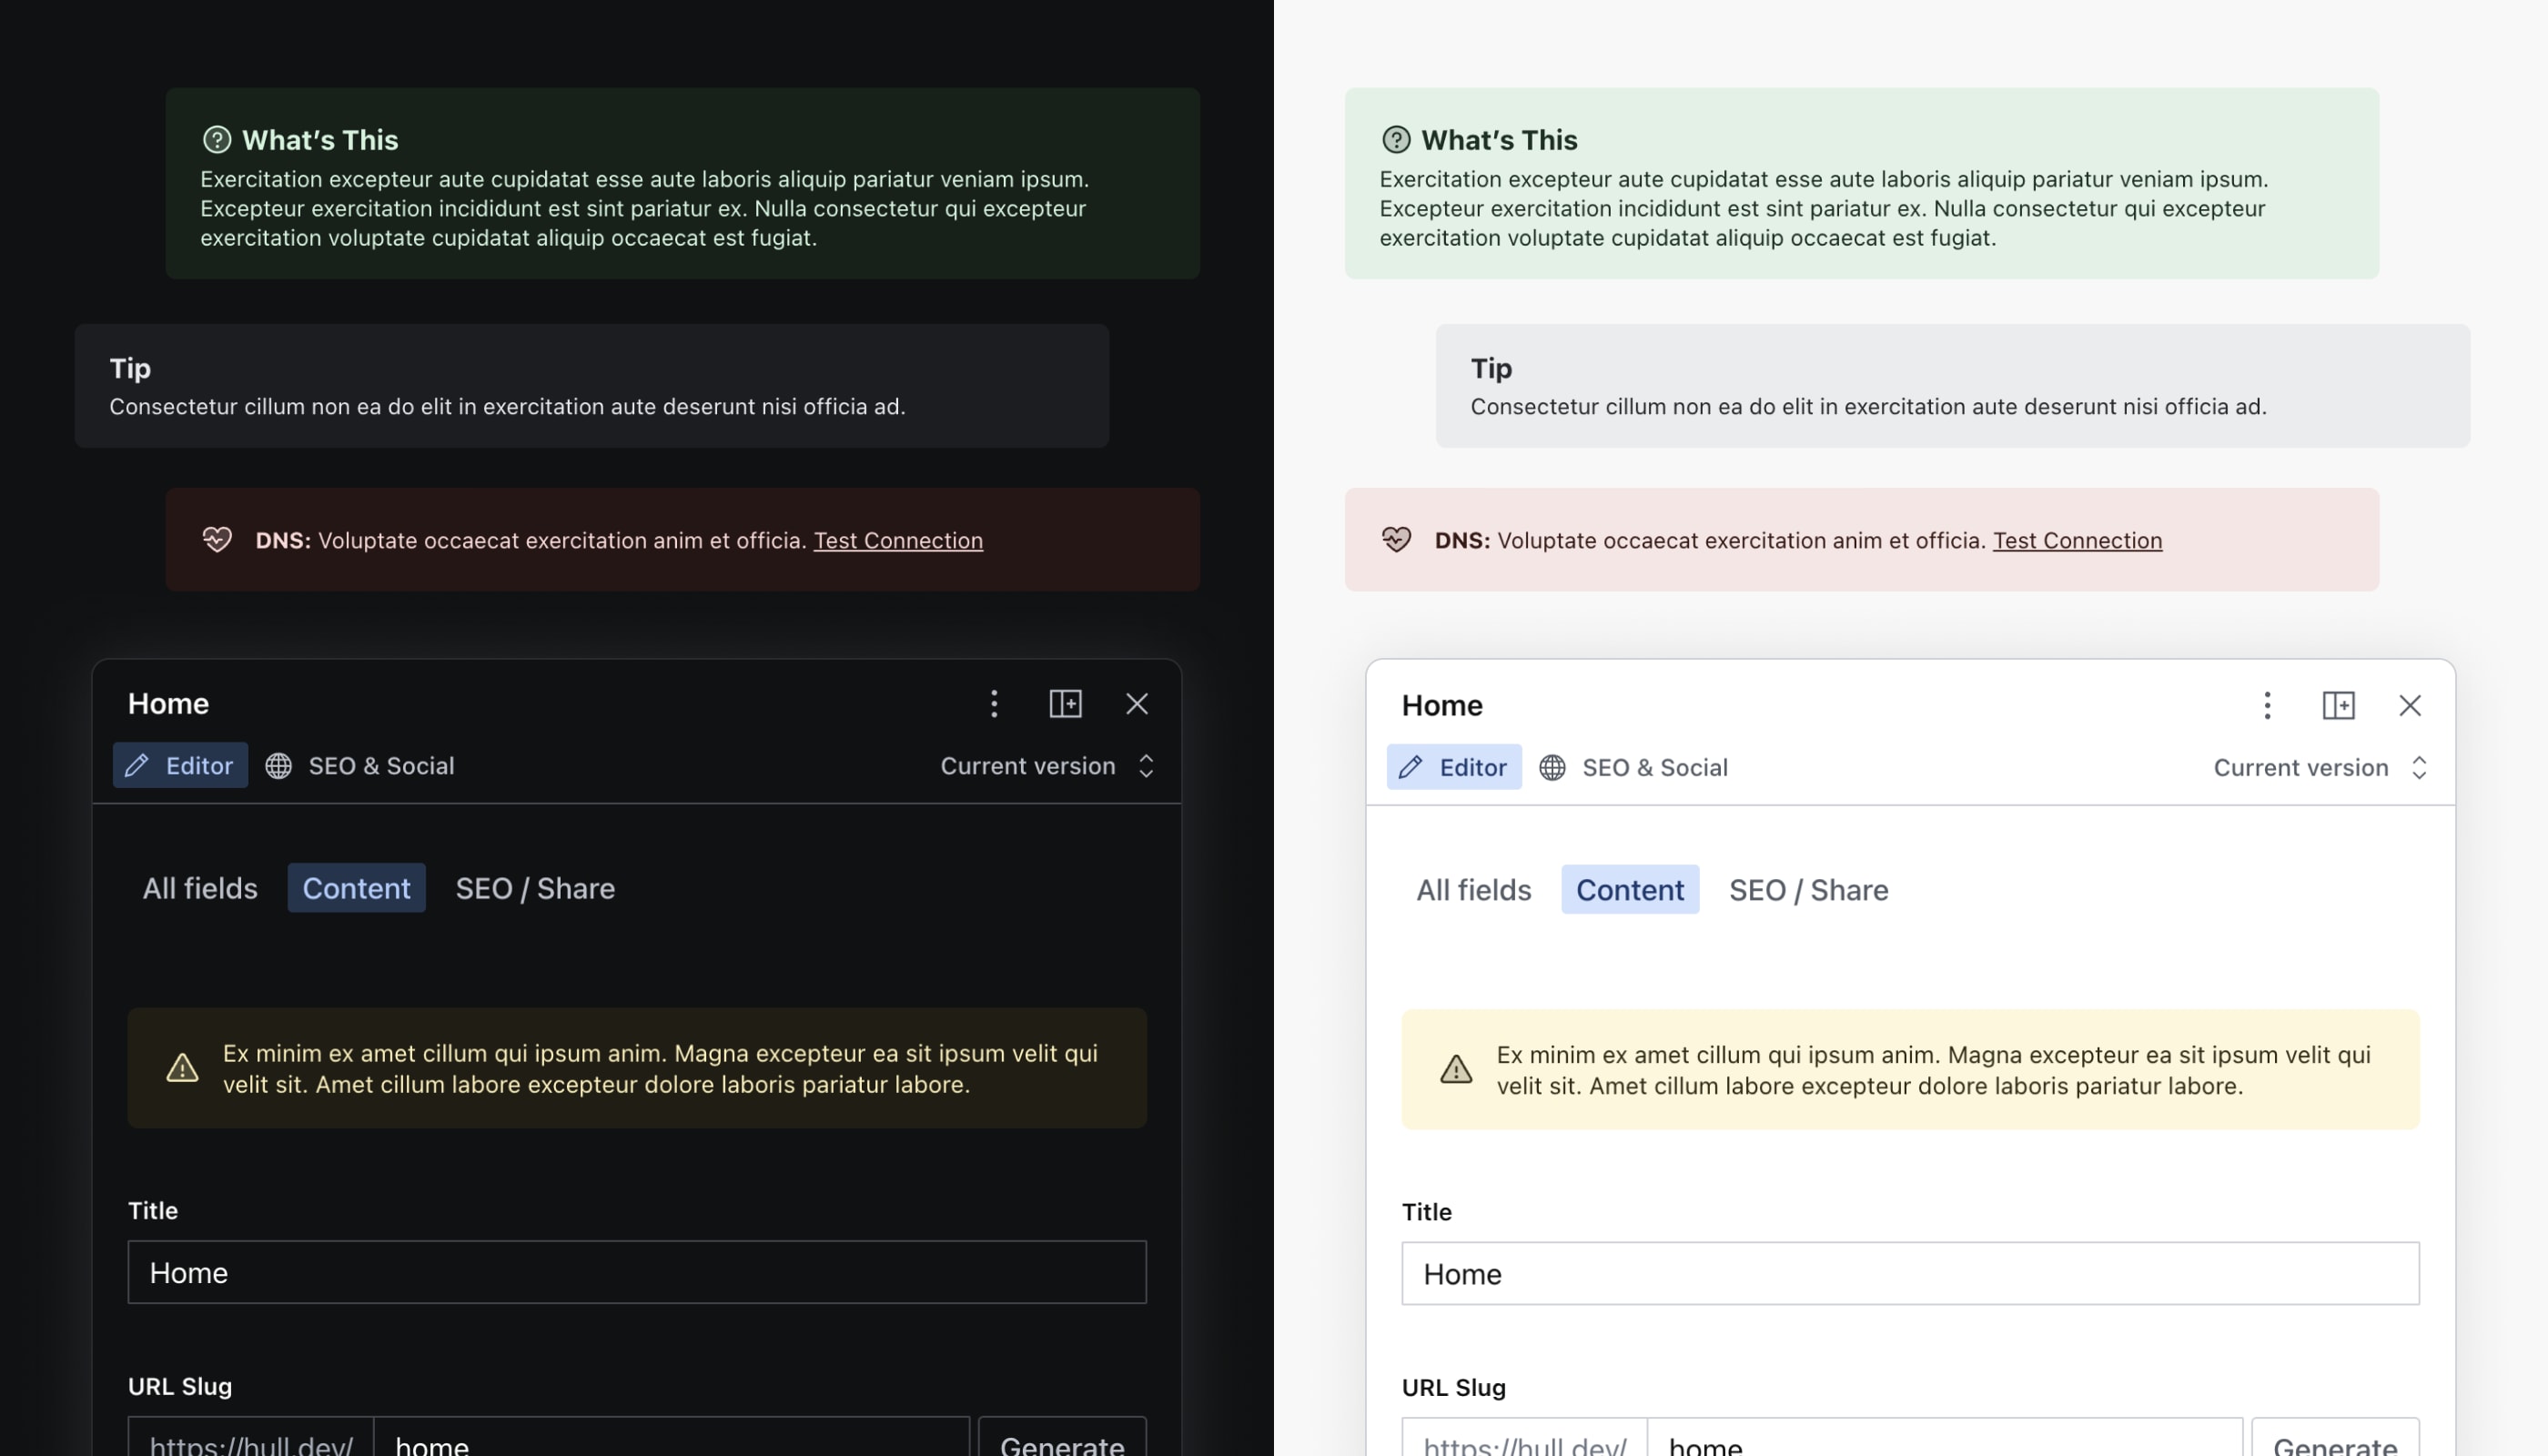2548x1456 pixels.
Task: Click the heartbeat icon in light DNS banner
Action: point(1396,540)
